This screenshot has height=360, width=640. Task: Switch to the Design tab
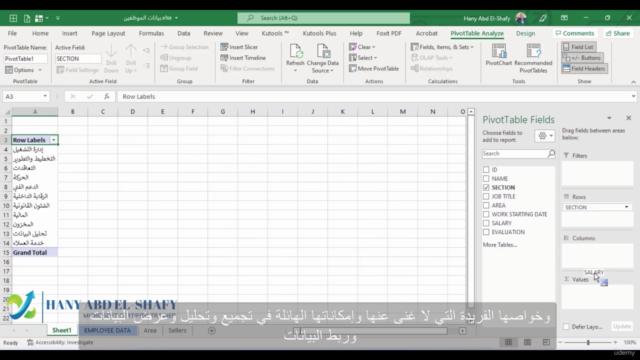pos(525,33)
